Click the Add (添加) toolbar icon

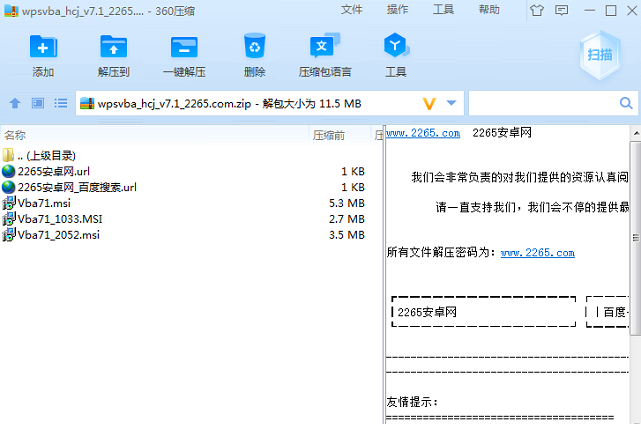pos(43,48)
